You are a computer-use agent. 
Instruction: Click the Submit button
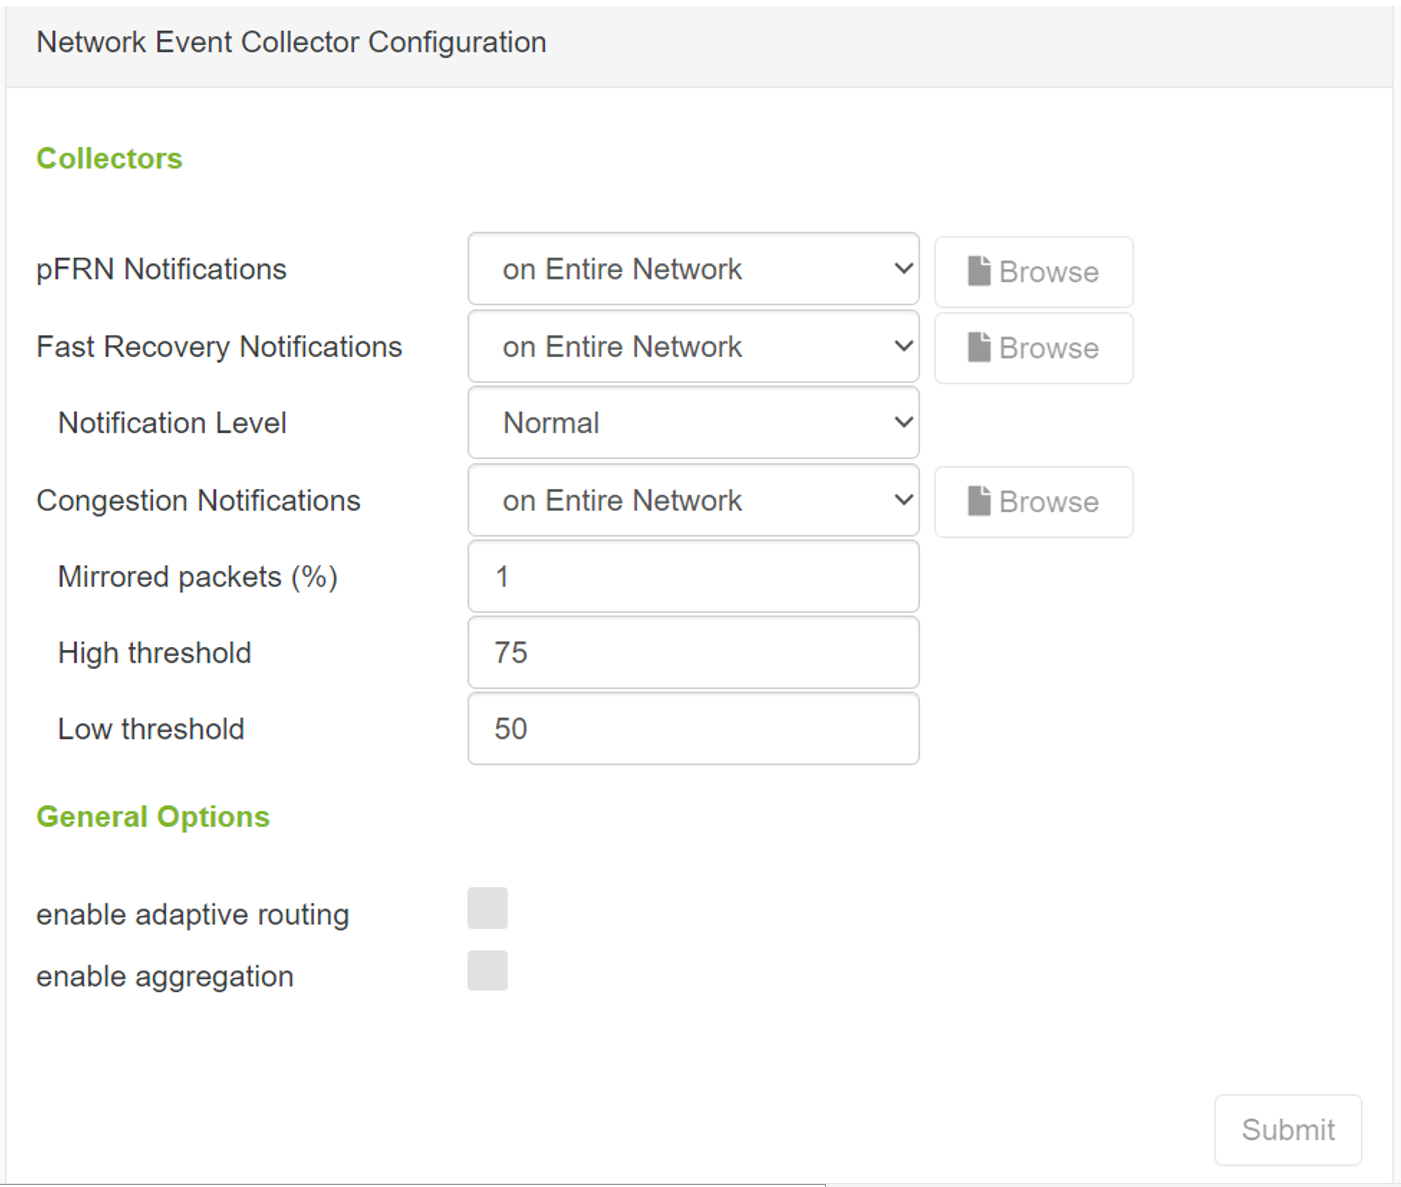(1288, 1129)
